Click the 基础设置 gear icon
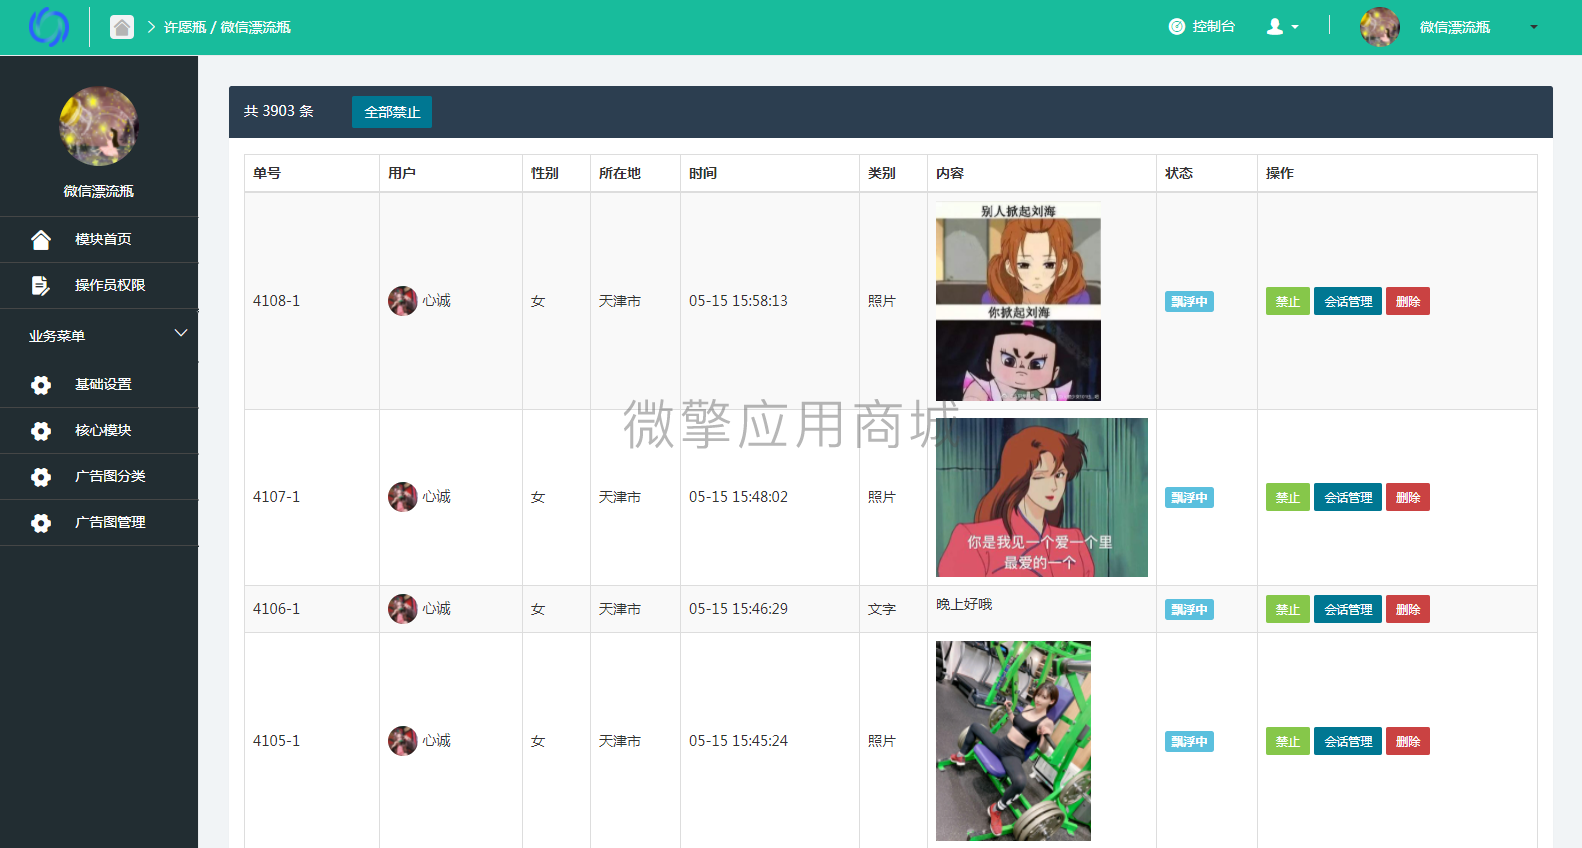This screenshot has width=1582, height=848. (x=41, y=385)
